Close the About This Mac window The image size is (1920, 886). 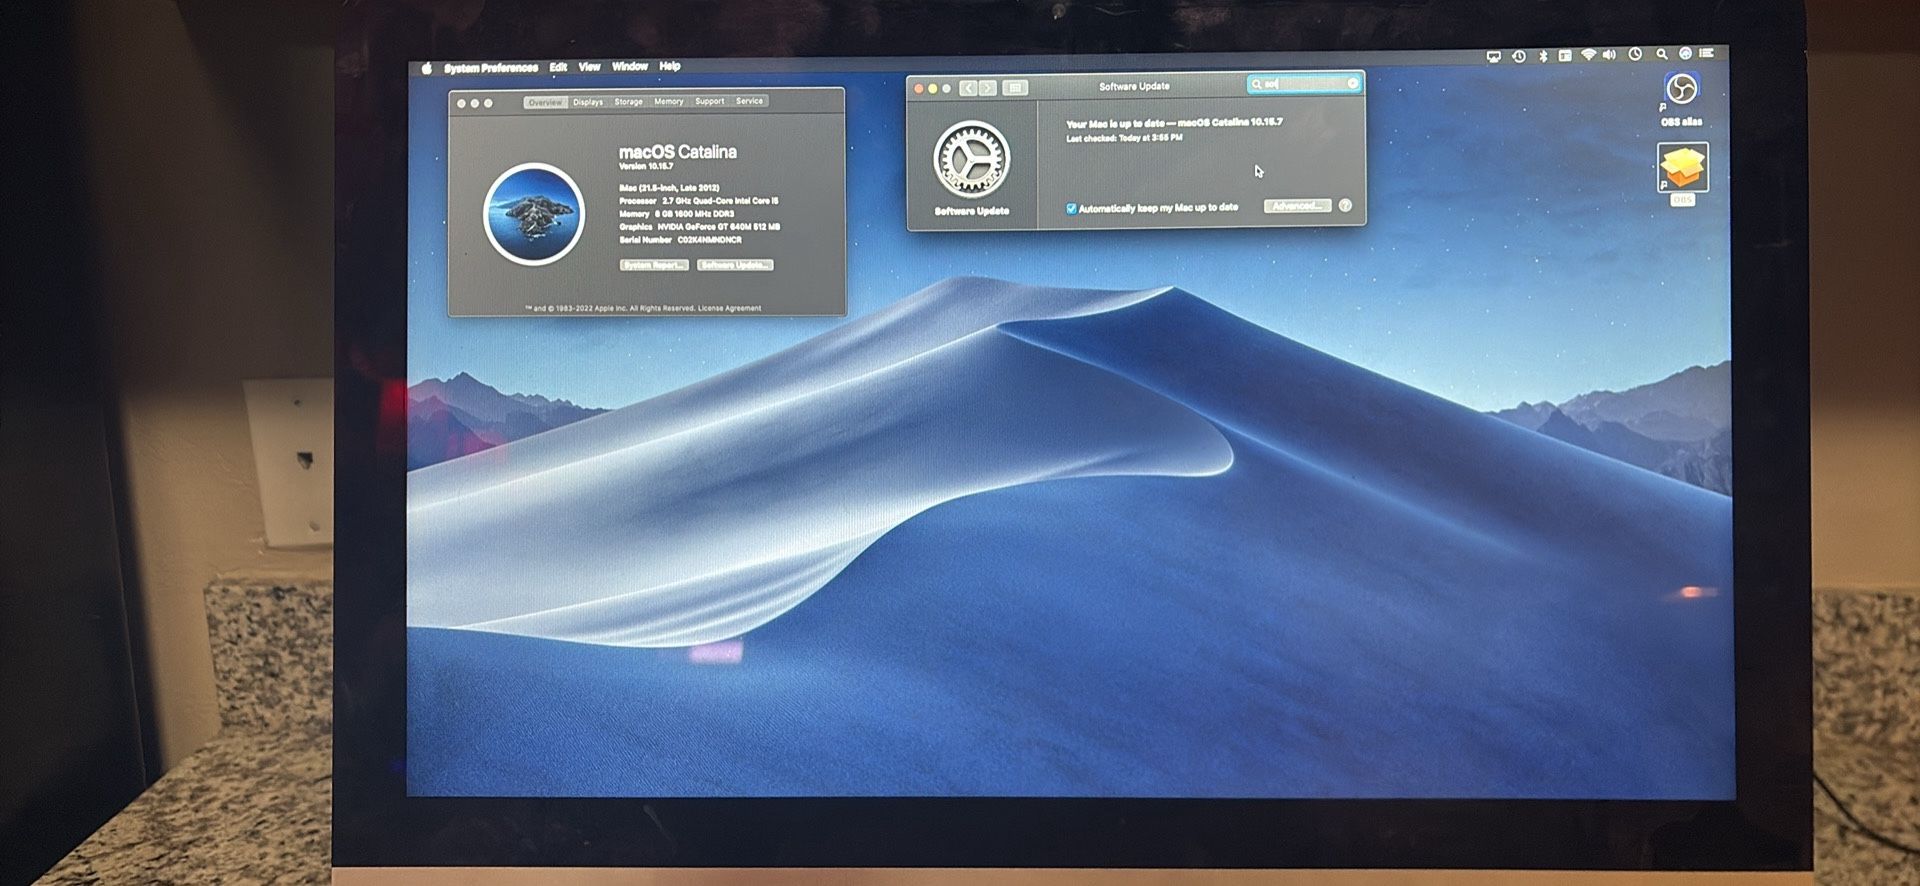[x=461, y=103]
